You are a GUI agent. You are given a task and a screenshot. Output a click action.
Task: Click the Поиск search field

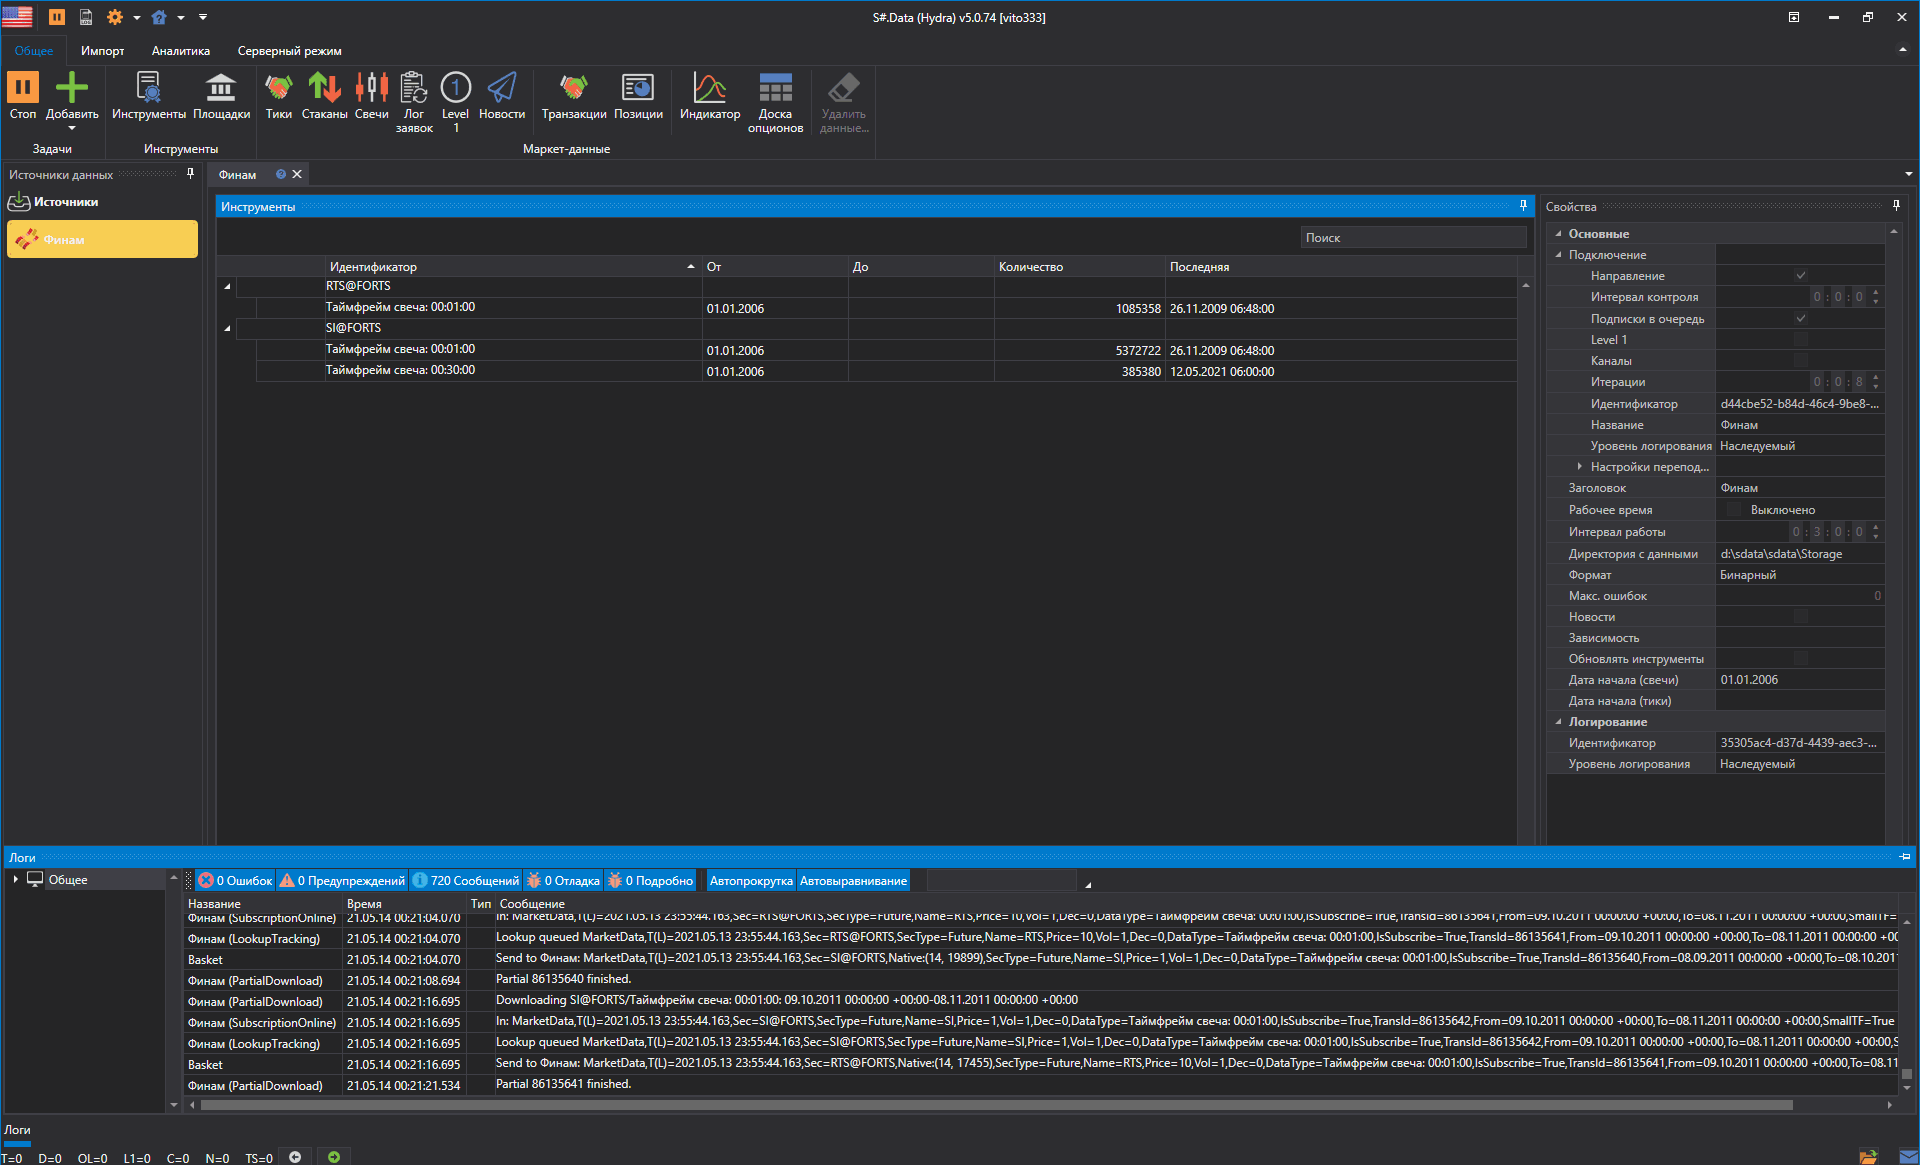[1412, 238]
